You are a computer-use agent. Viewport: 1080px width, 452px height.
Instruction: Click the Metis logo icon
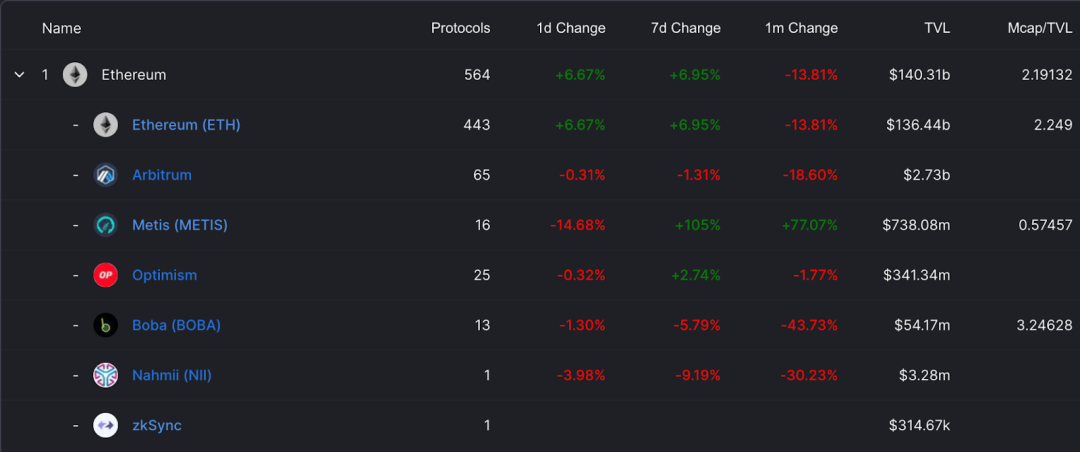pos(105,225)
